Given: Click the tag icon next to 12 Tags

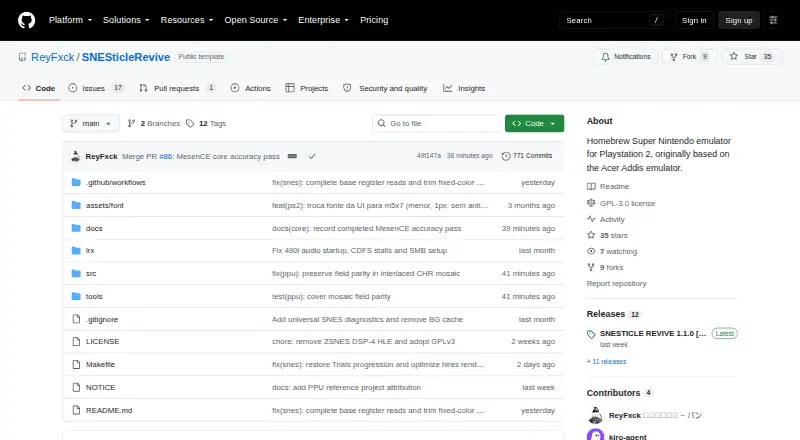Looking at the screenshot, I should [190, 124].
